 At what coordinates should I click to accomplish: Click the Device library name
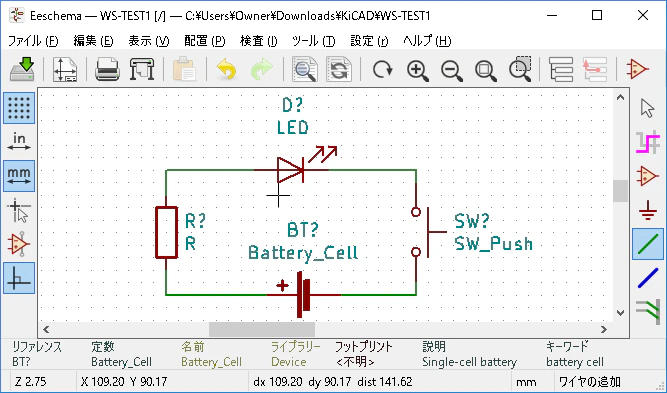[x=289, y=362]
